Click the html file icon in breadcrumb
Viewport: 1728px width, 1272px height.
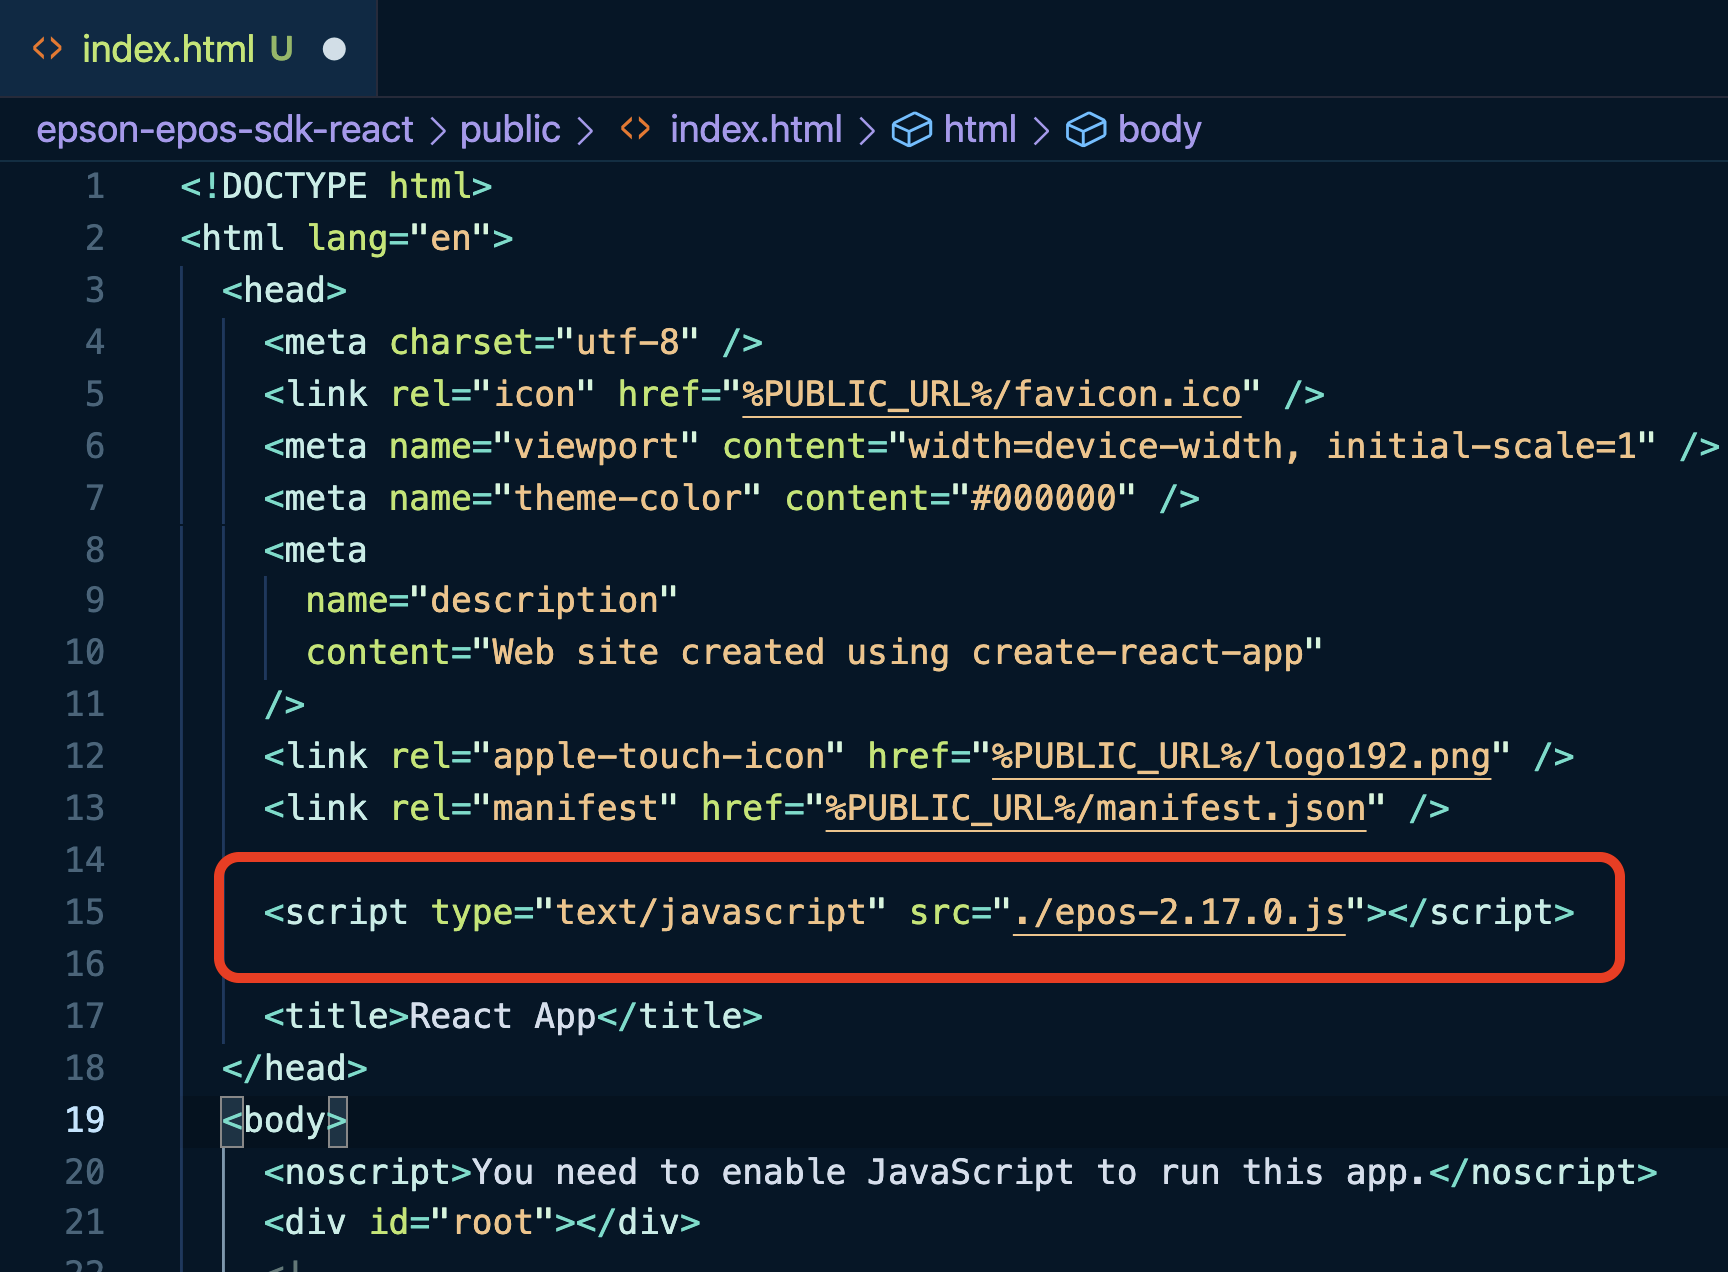tap(636, 129)
